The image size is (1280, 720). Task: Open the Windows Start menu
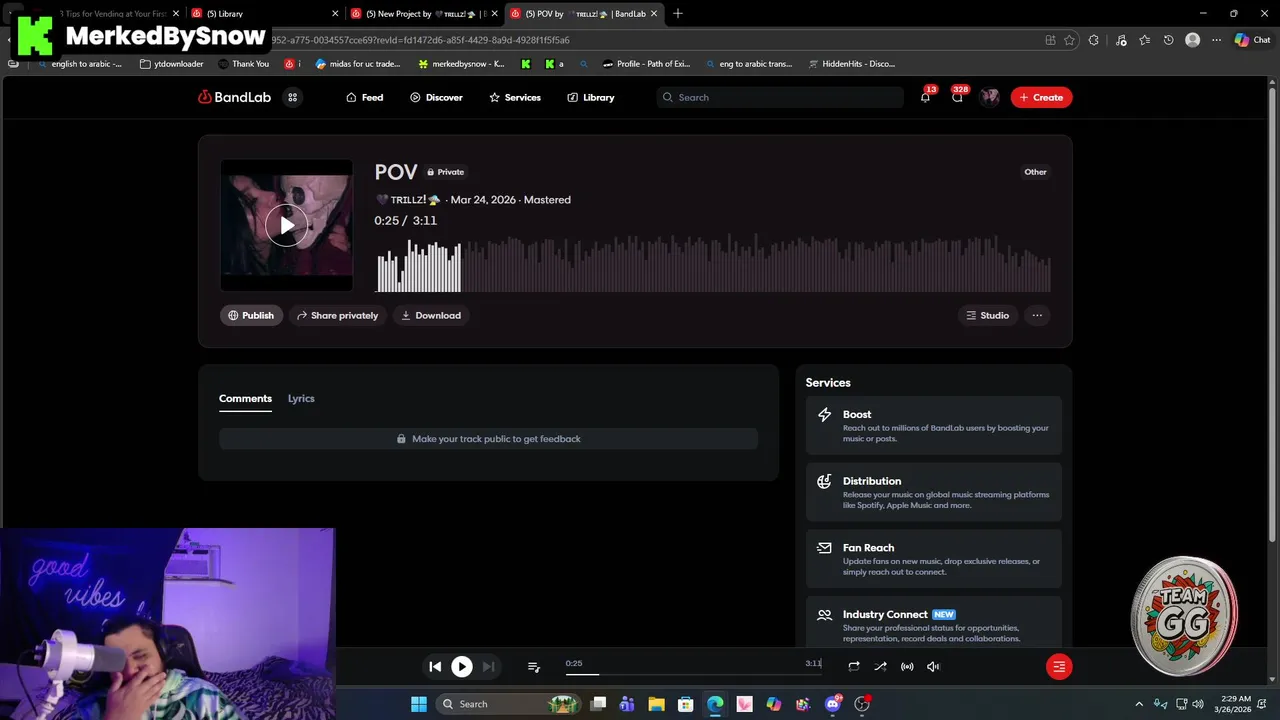pos(419,704)
